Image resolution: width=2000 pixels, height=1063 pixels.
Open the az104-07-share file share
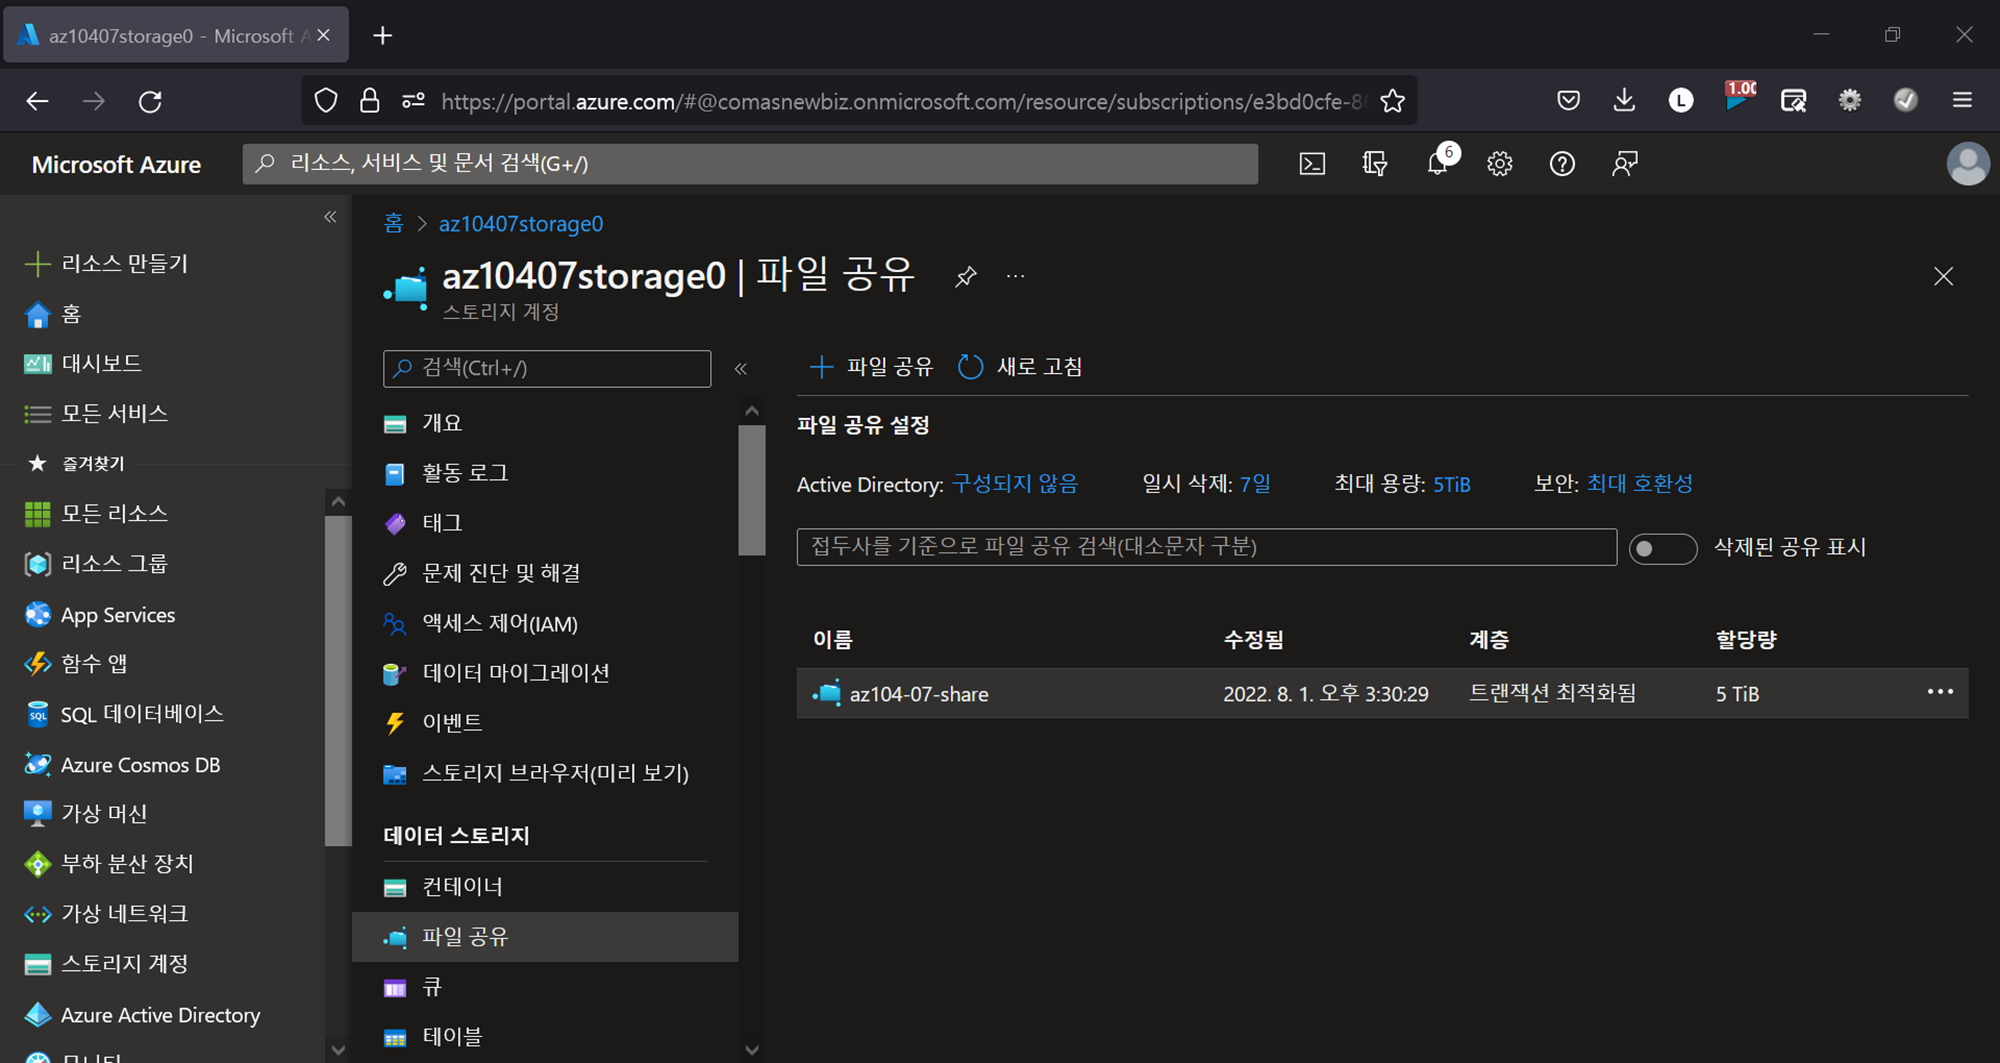[x=919, y=694]
